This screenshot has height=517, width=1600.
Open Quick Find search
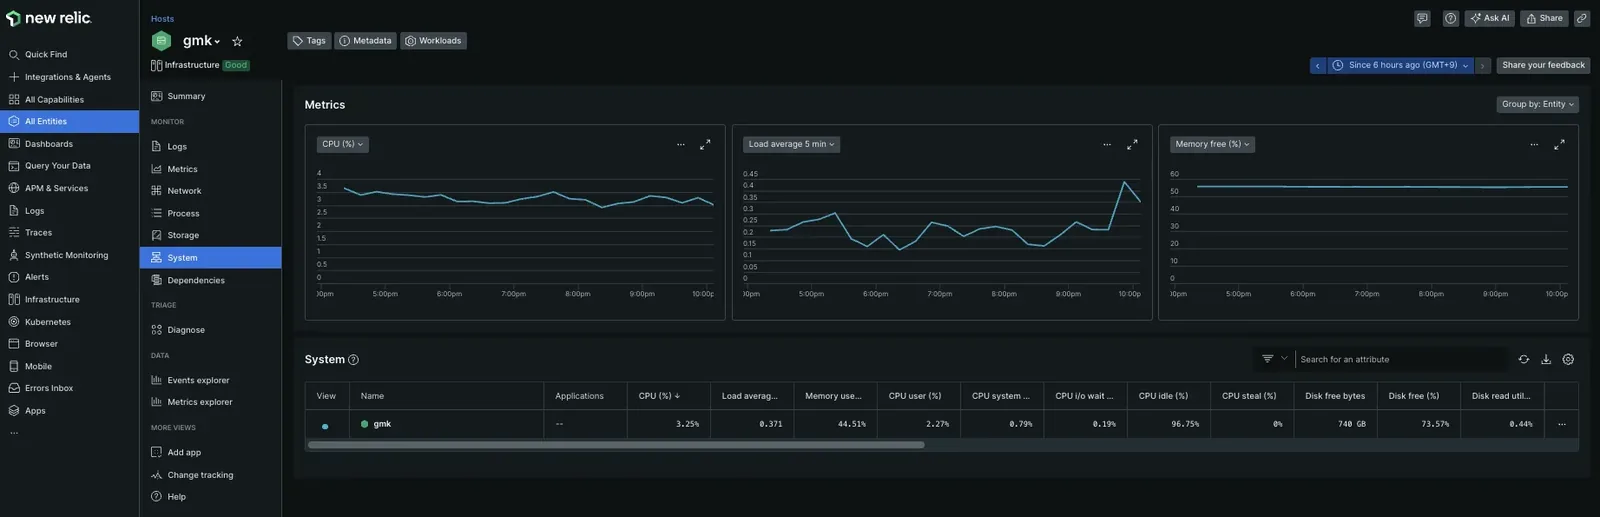pos(46,55)
